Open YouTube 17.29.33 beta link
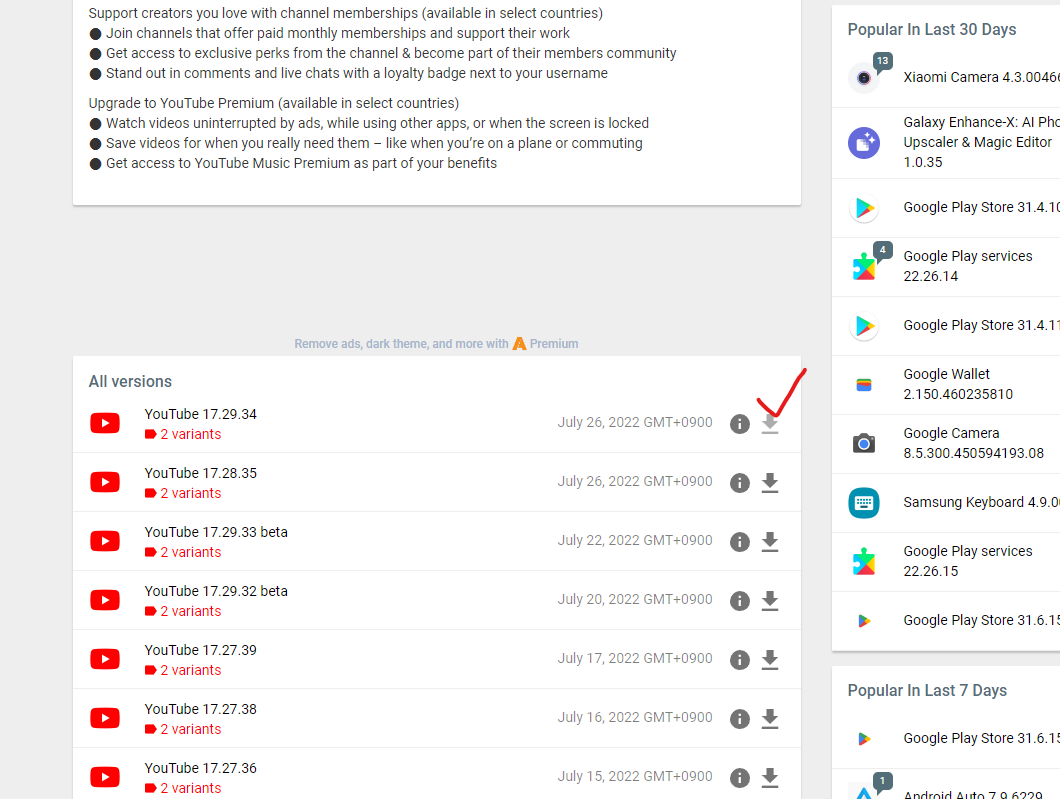 216,532
